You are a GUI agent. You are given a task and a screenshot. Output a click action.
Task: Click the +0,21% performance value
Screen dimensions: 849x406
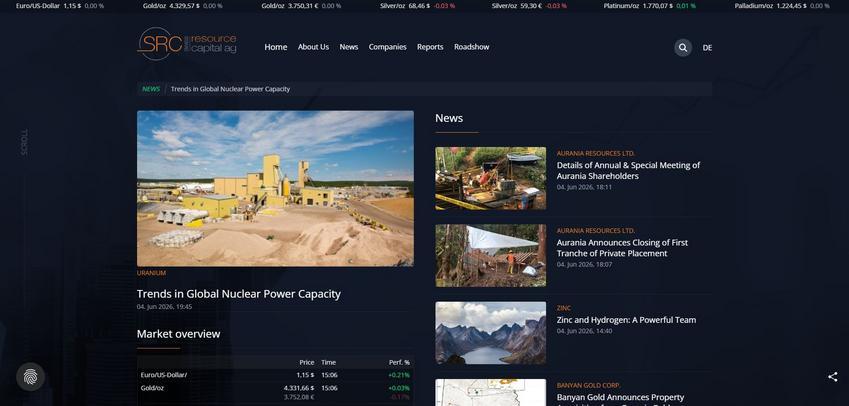coord(399,375)
